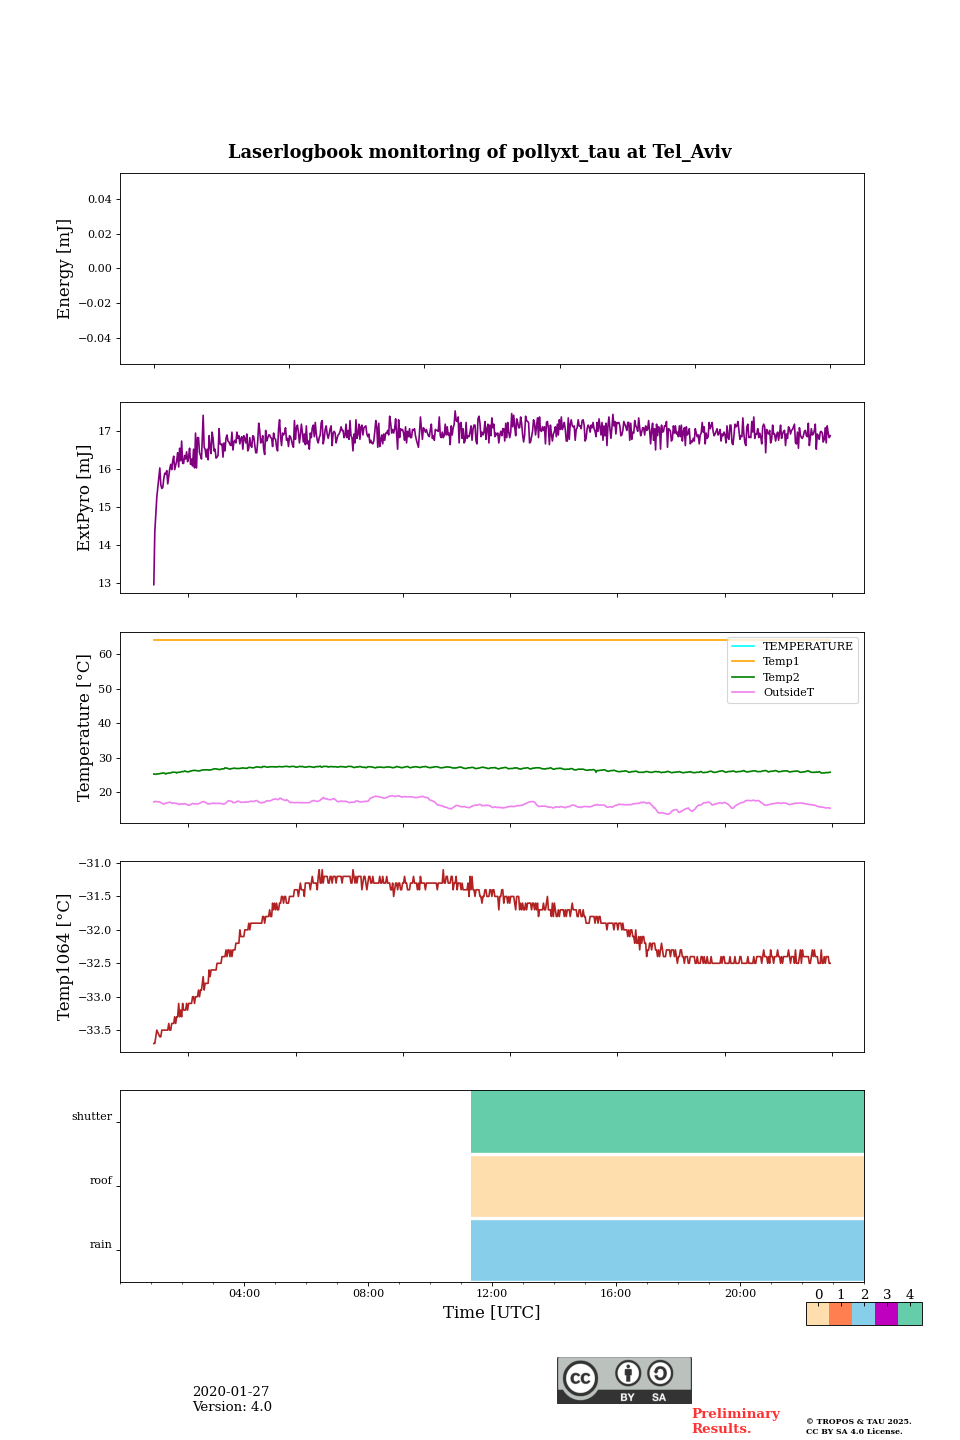This screenshot has height=1440, width=960.
Task: Click the Creative Commons CC circle icon
Action: pyautogui.click(x=580, y=1378)
